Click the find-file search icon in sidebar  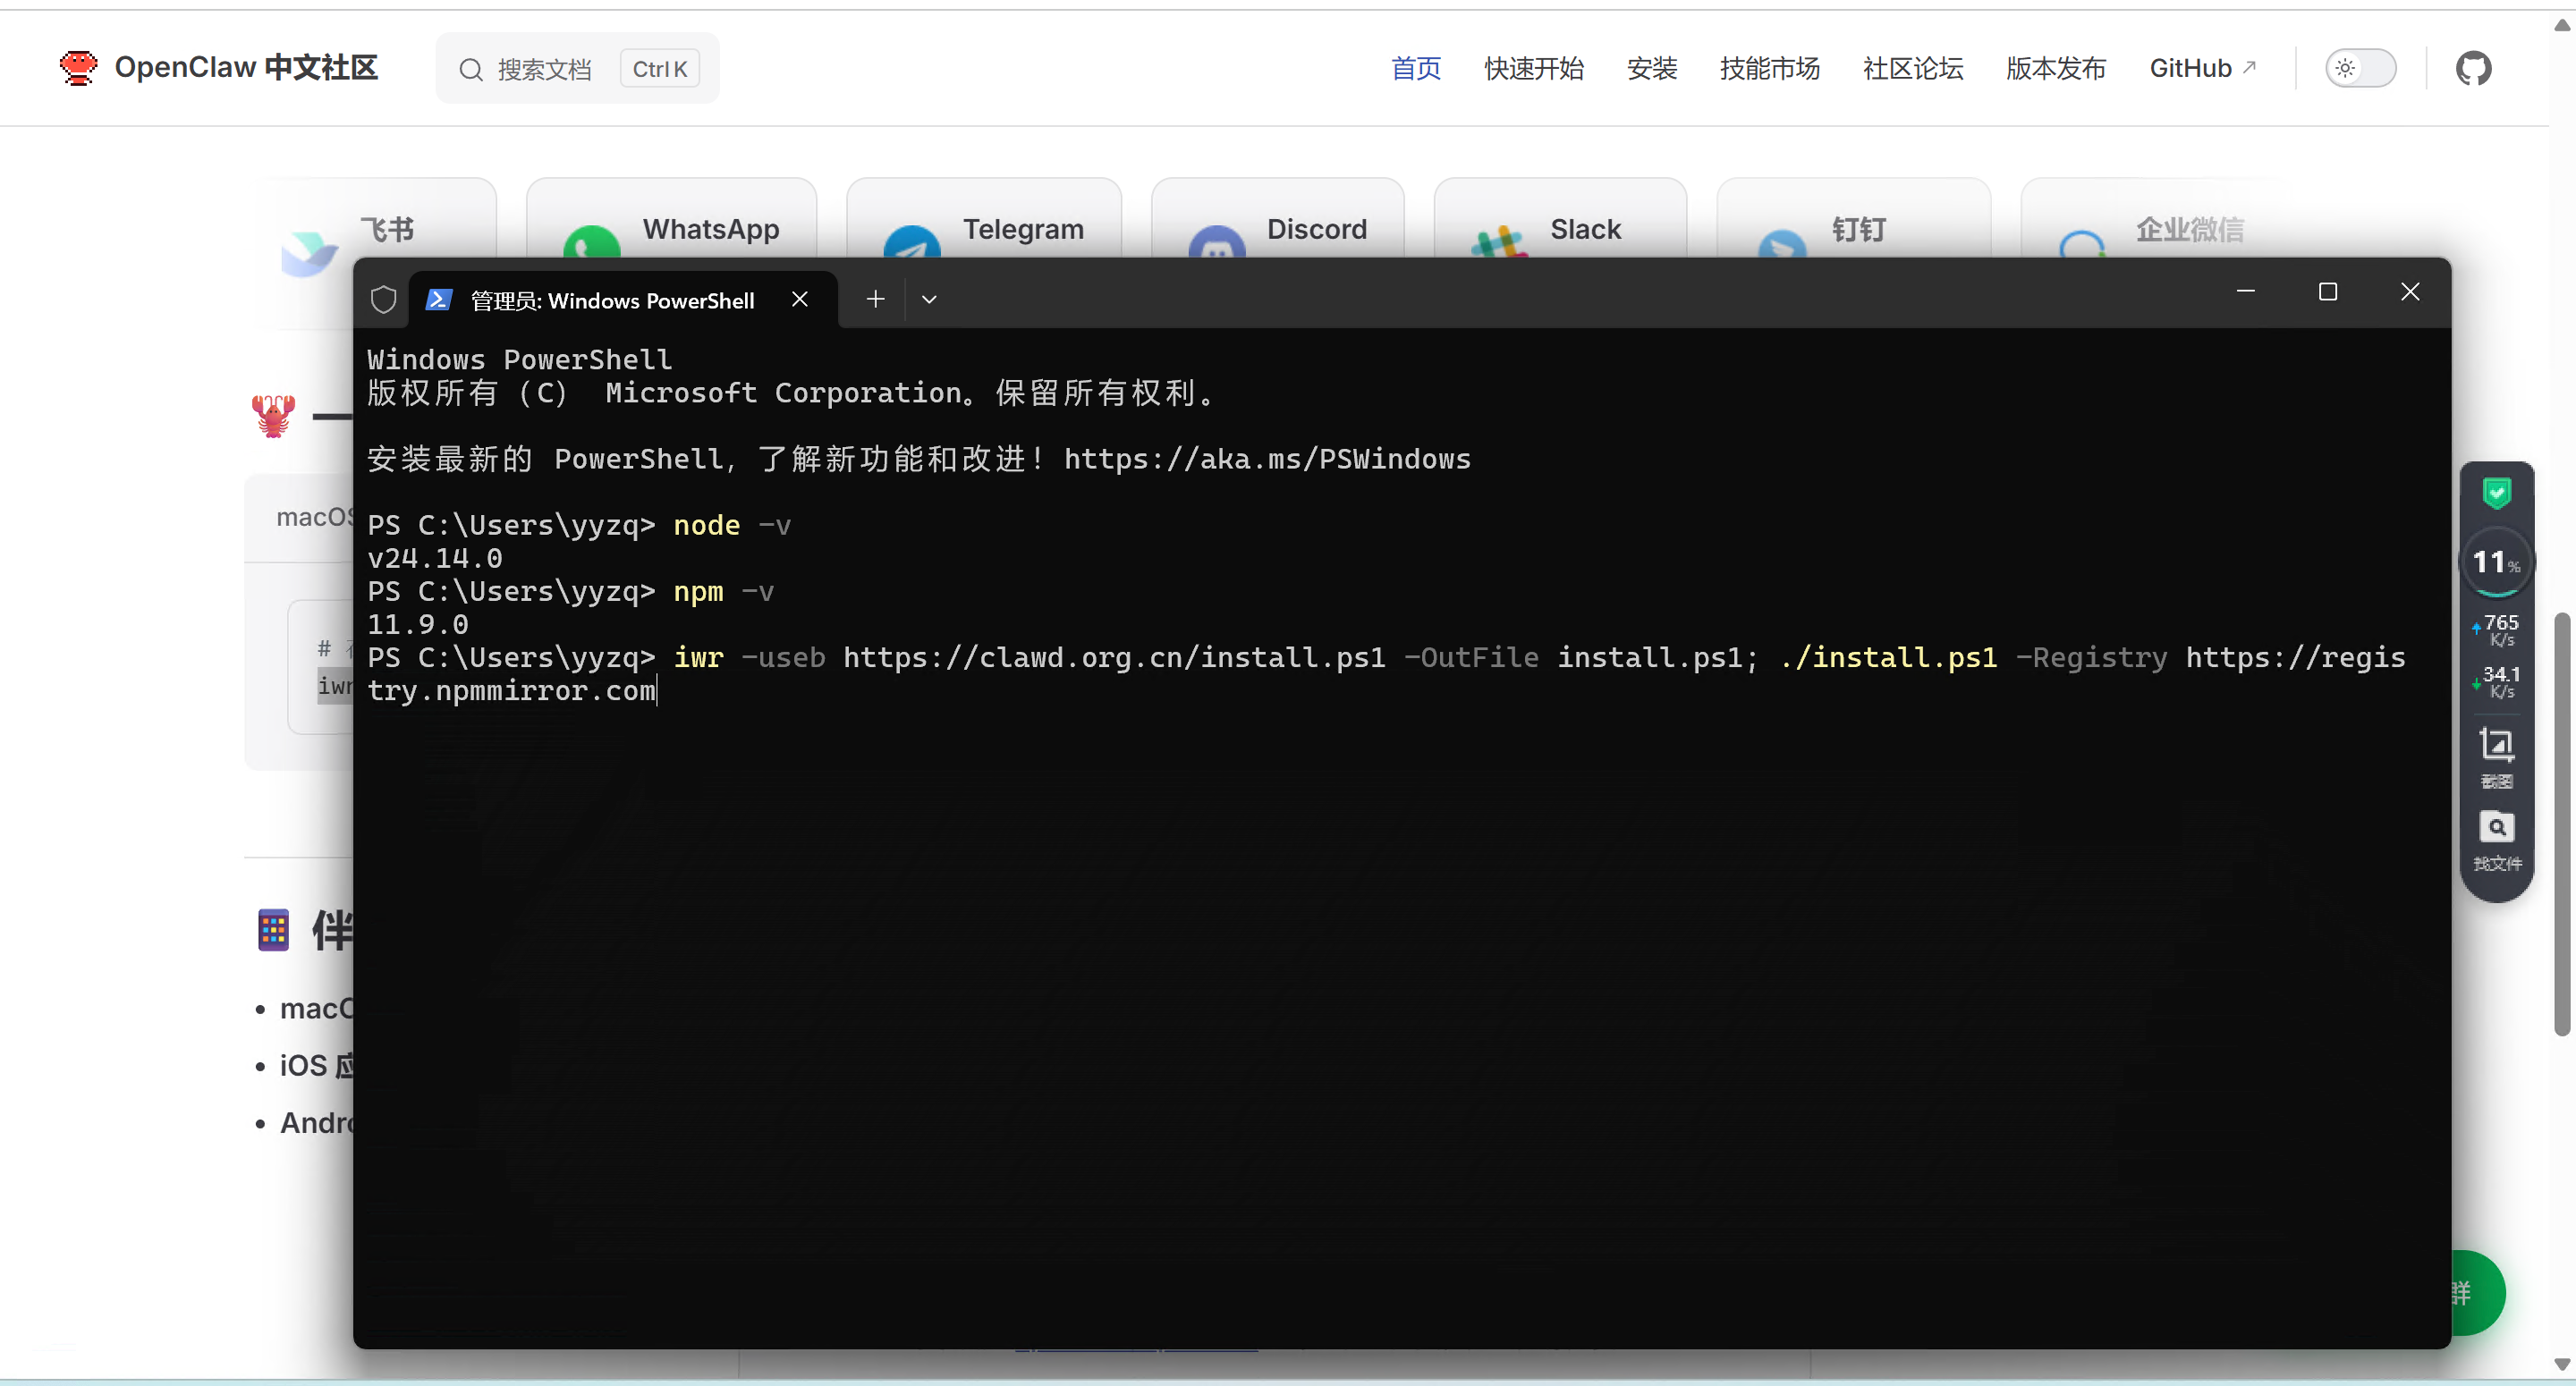click(x=2496, y=828)
